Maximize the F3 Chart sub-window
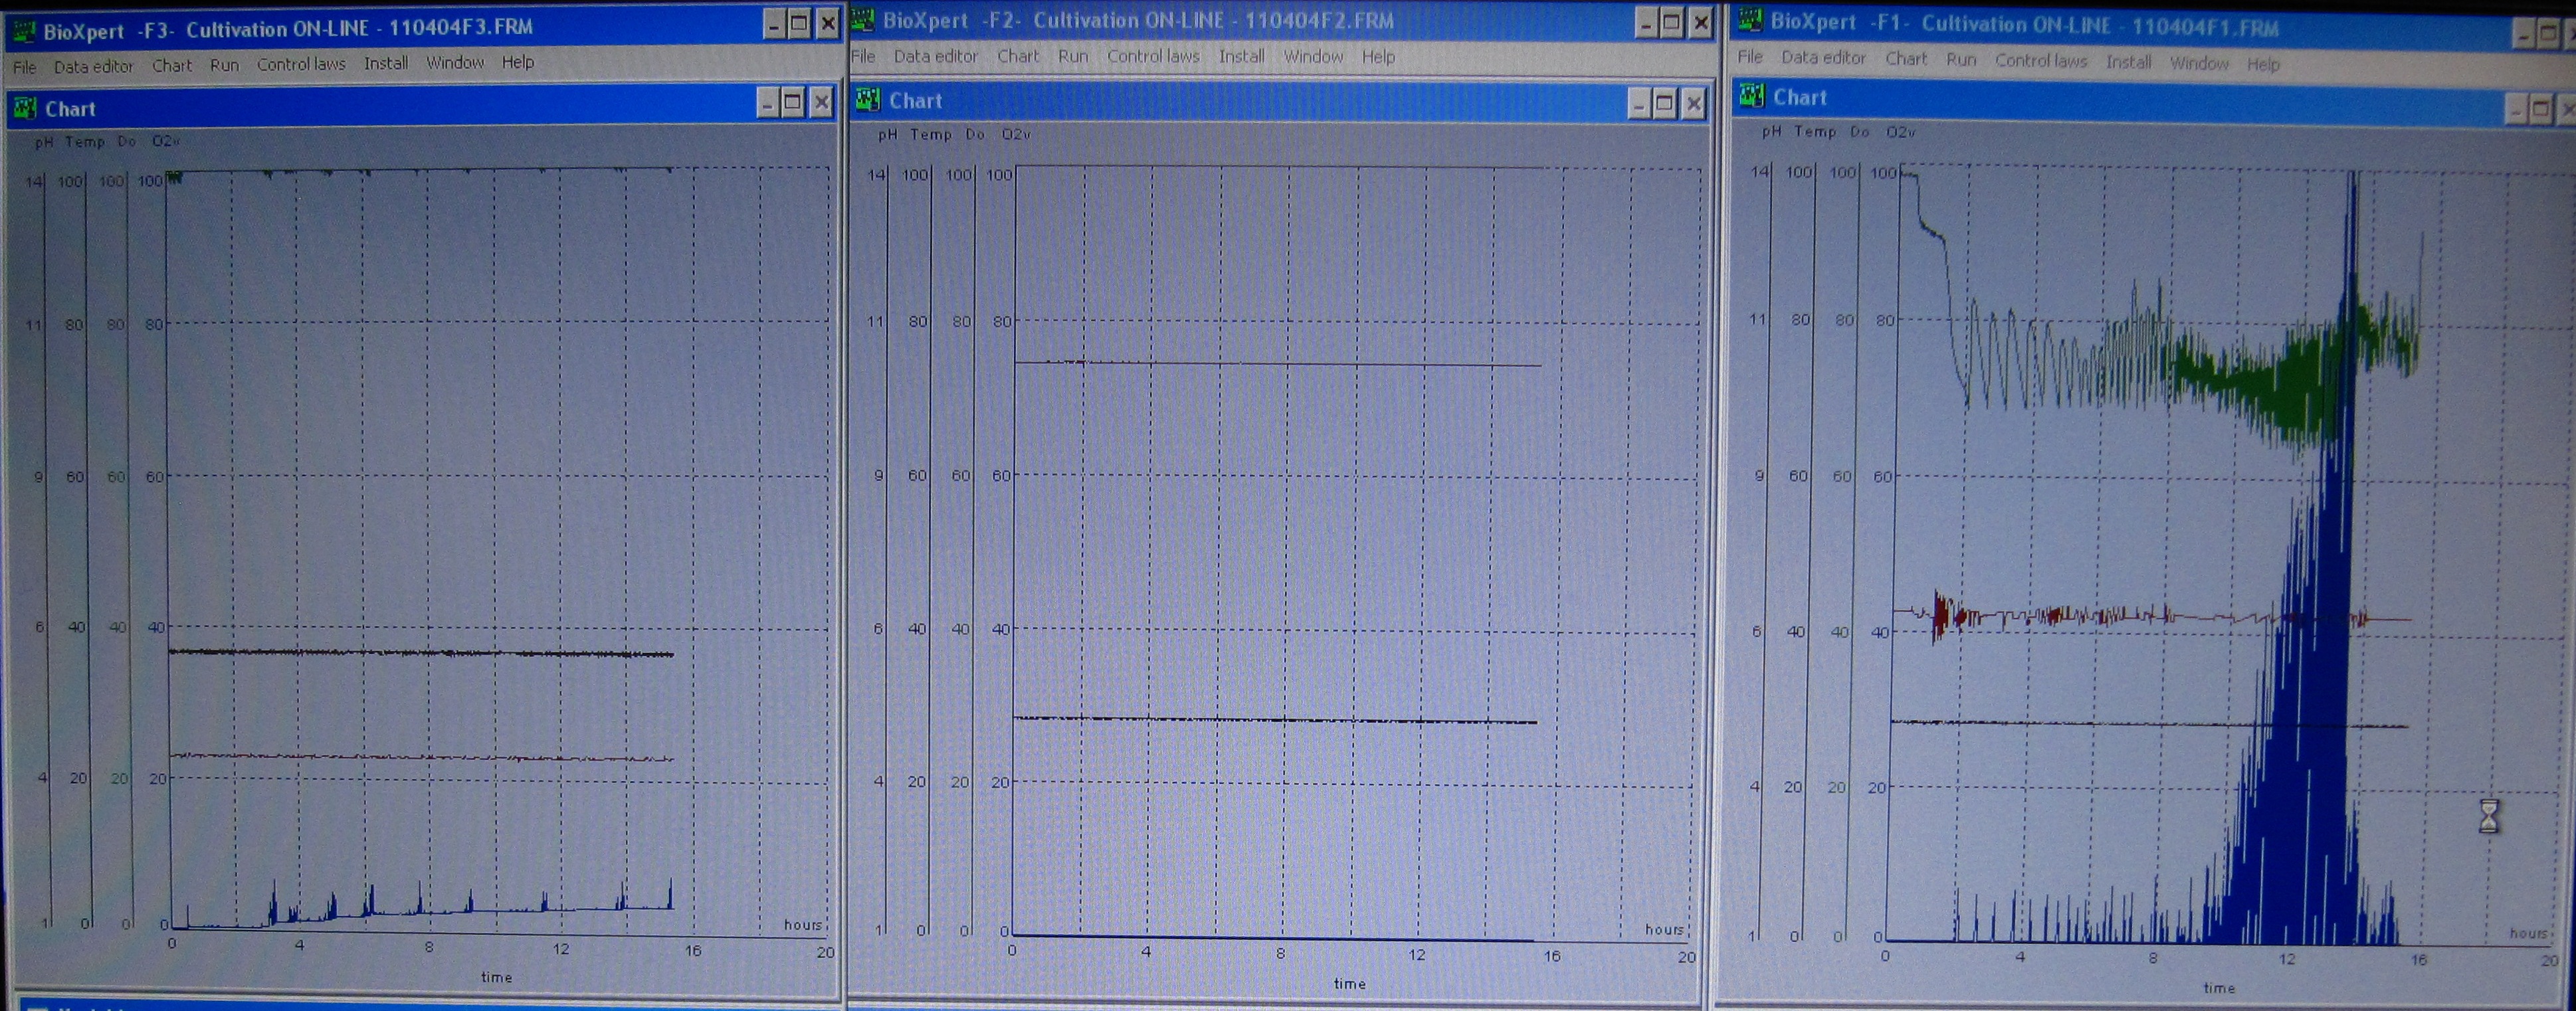This screenshot has height=1011, width=2576. [793, 102]
